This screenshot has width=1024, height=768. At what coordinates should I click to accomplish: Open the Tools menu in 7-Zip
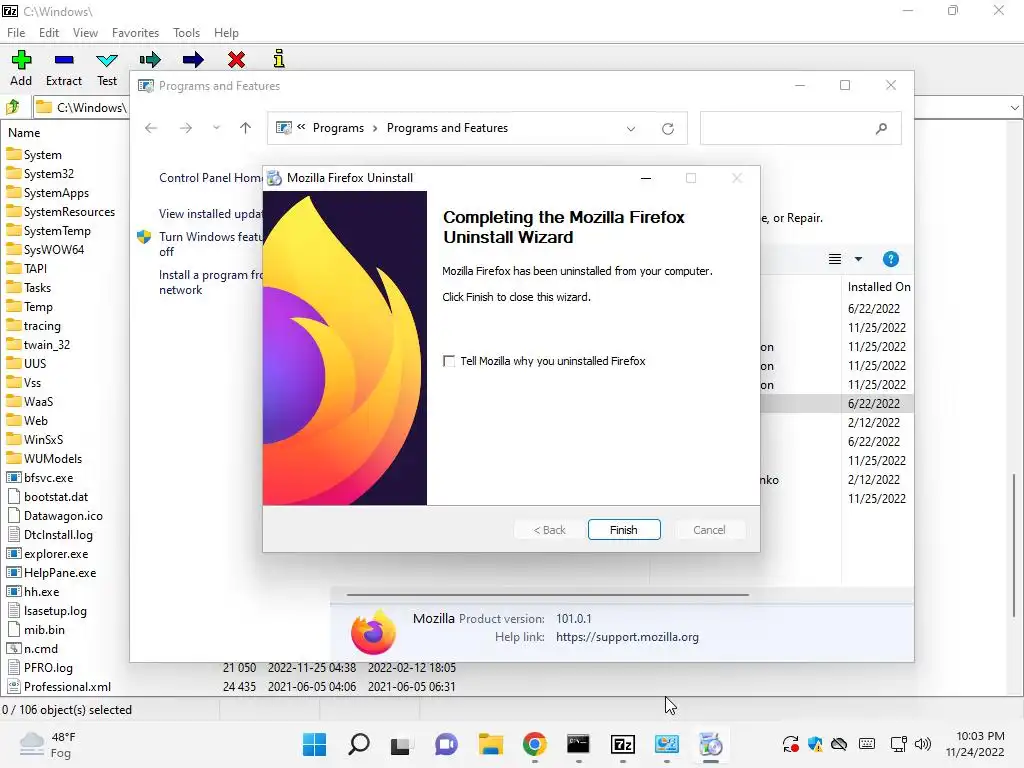tap(186, 33)
